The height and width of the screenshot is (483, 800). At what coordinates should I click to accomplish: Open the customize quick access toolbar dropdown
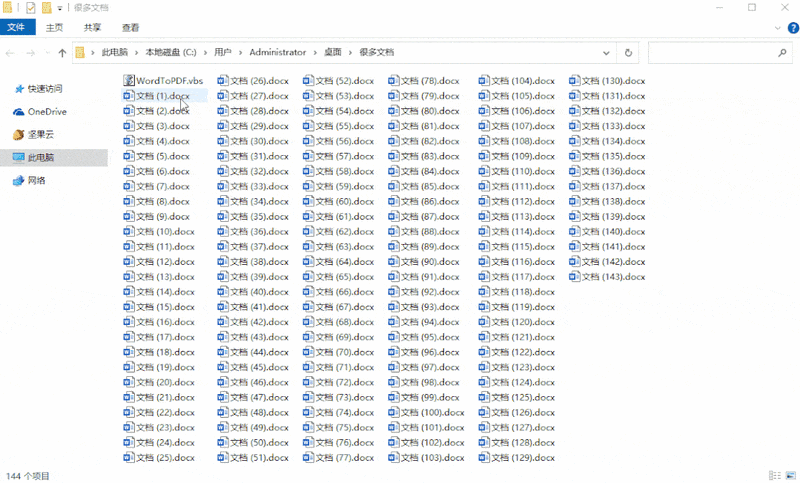[60, 8]
